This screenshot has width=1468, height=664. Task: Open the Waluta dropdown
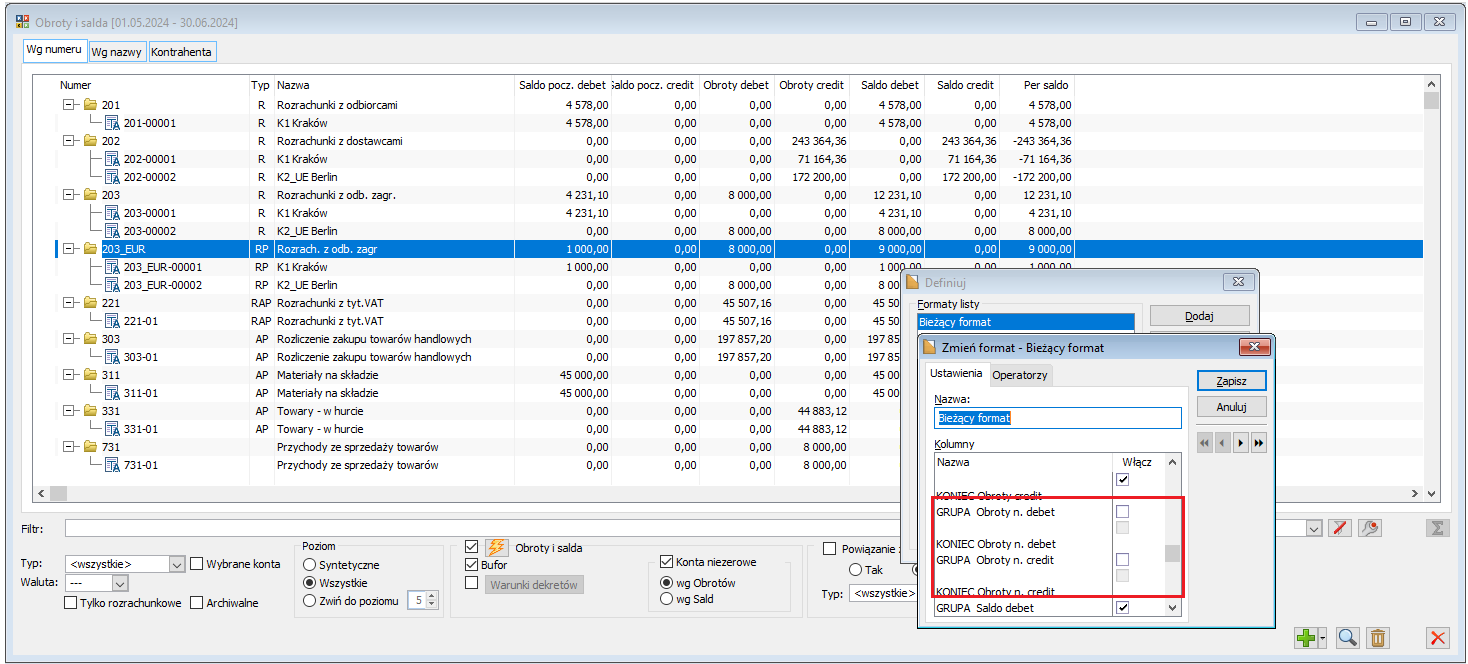coord(120,583)
